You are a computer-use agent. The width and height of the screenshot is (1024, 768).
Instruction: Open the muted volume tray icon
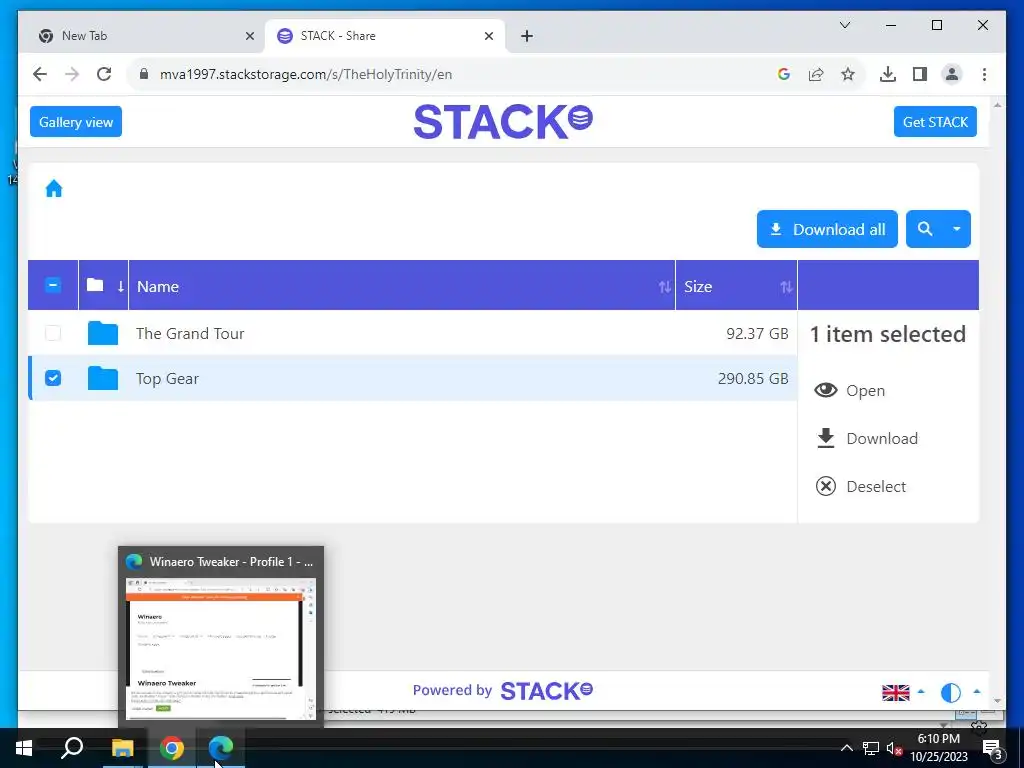(894, 748)
